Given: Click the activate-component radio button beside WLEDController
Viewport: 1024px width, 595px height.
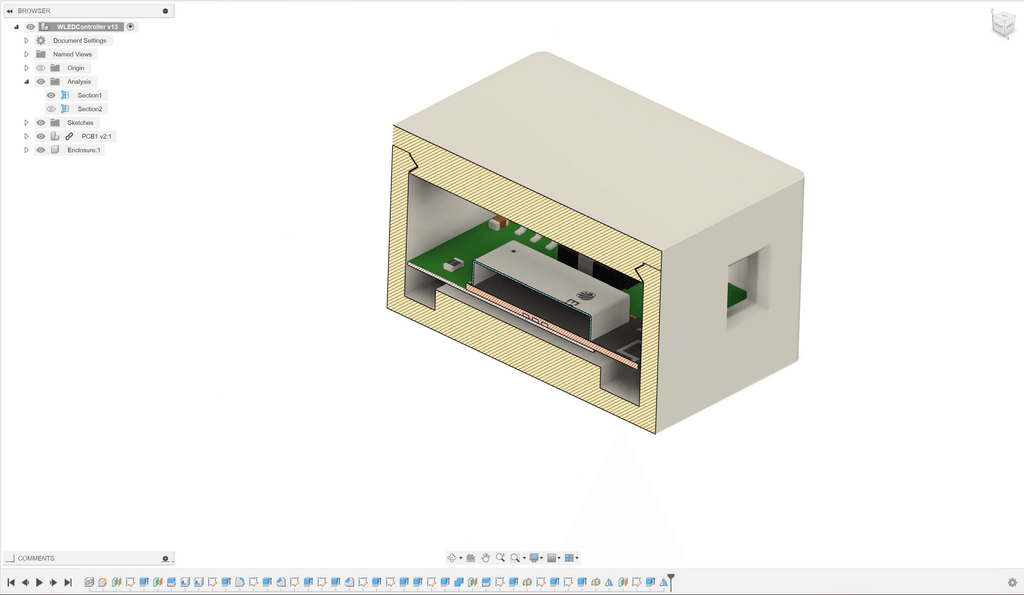Looking at the screenshot, I should (131, 27).
